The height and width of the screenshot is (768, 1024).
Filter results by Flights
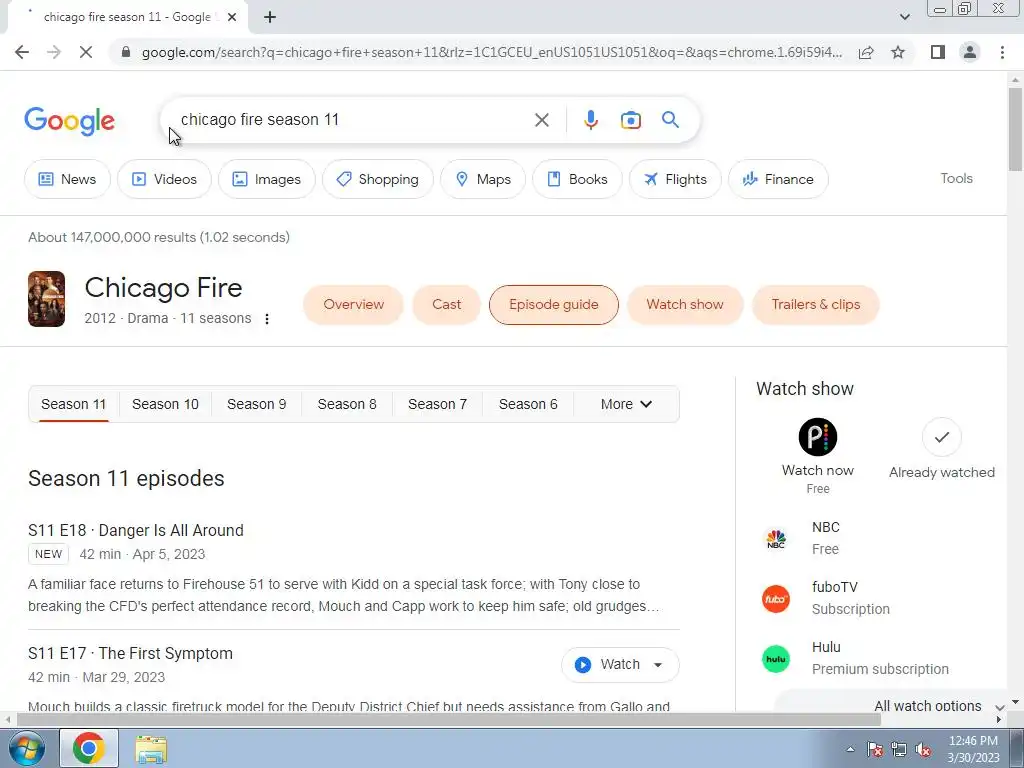[675, 179]
